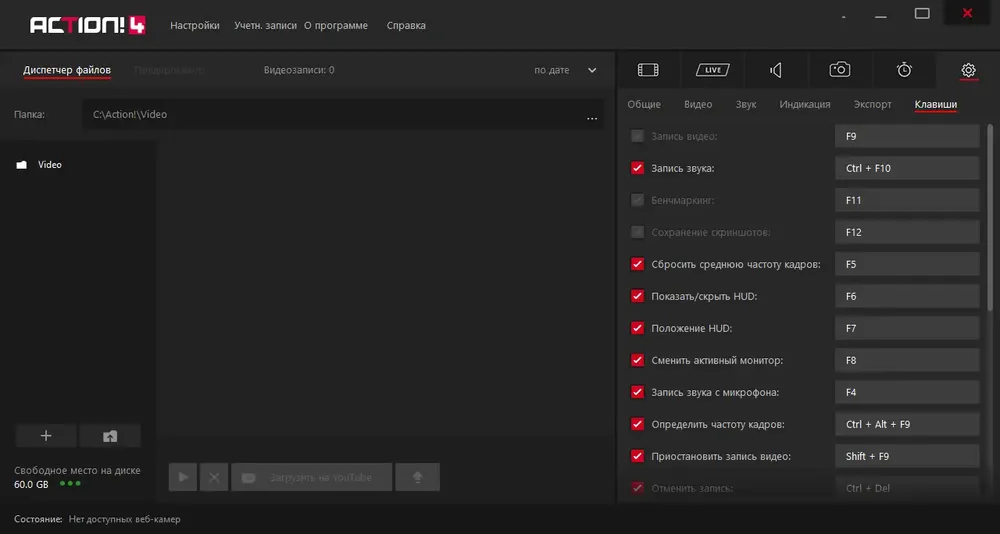
Task: Click the F11 benchmarking hotkey field
Action: 907,200
